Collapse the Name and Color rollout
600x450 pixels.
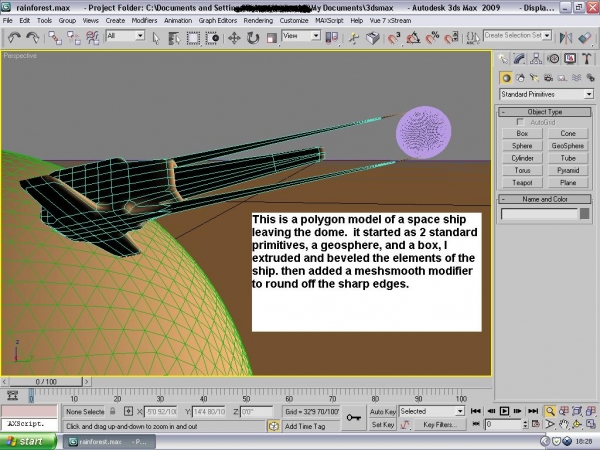pos(545,199)
